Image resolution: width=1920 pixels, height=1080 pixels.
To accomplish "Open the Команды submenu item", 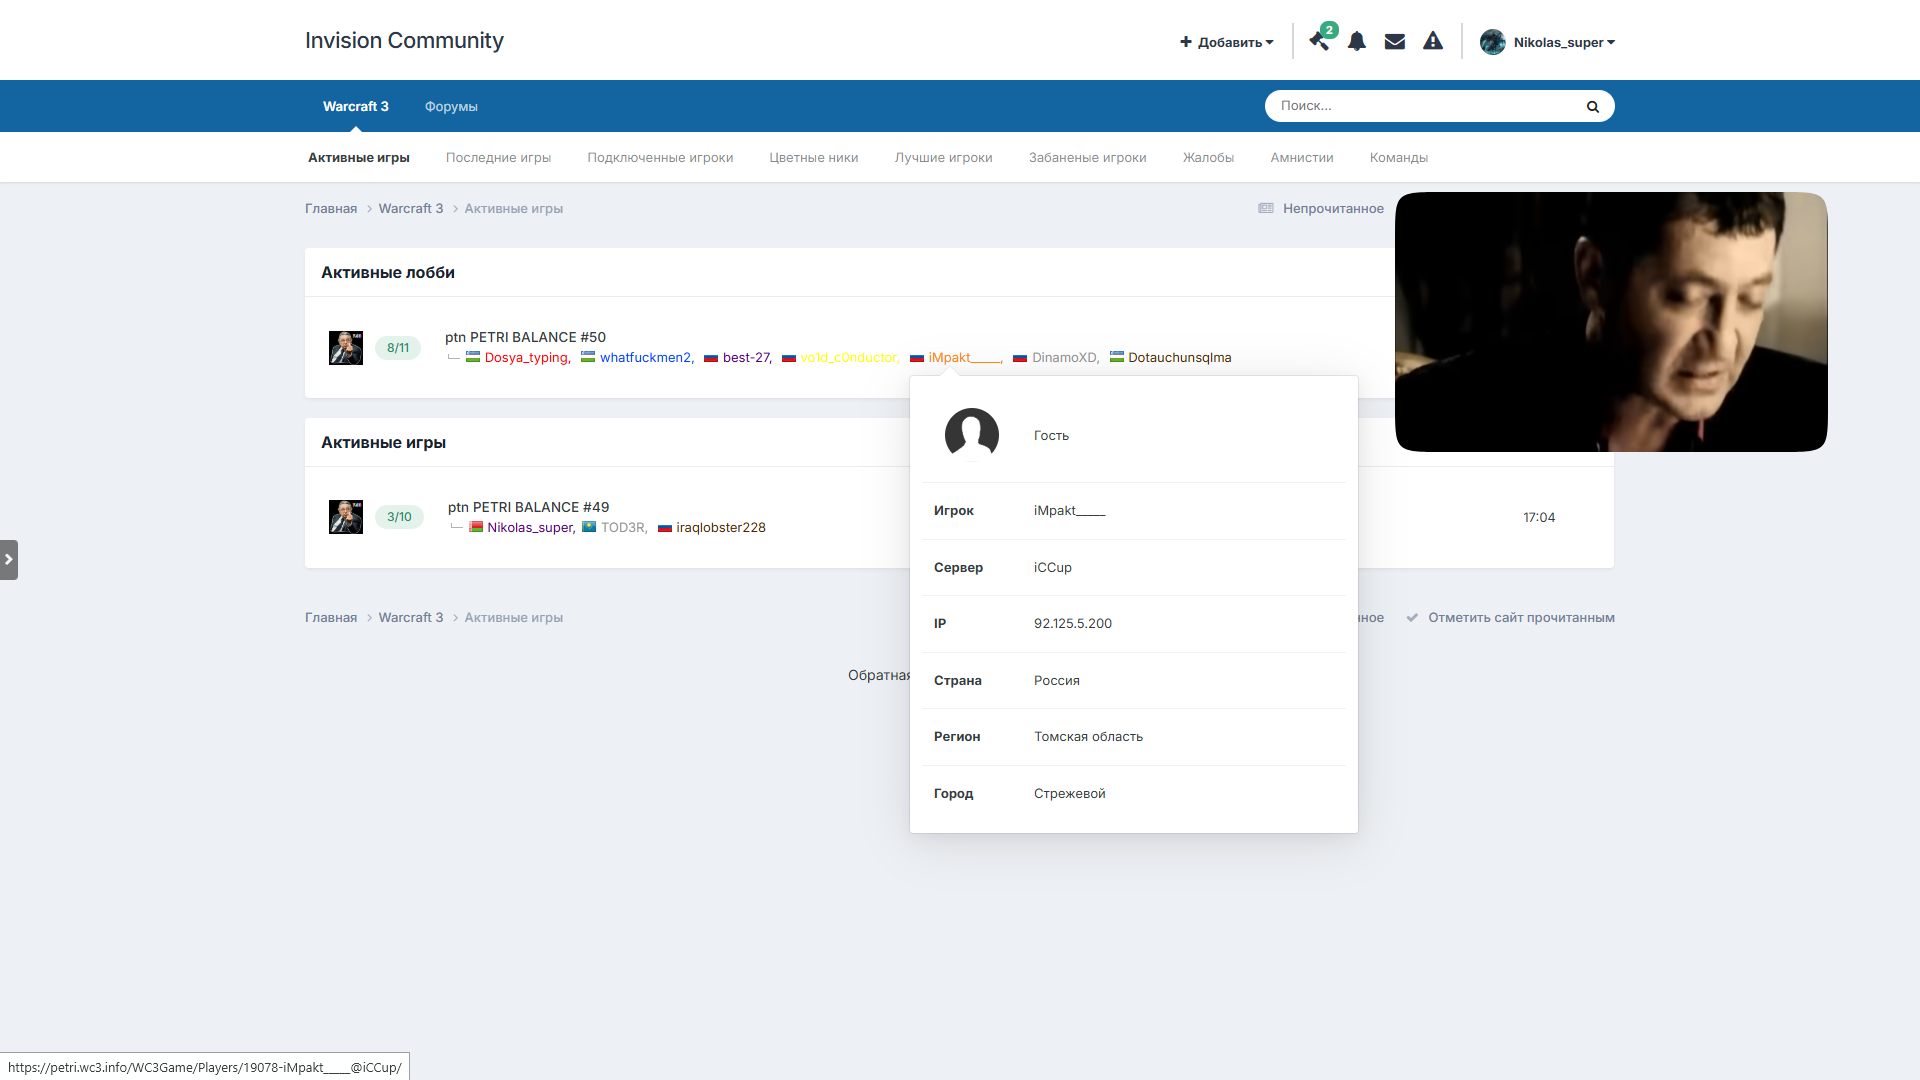I will coord(1399,157).
